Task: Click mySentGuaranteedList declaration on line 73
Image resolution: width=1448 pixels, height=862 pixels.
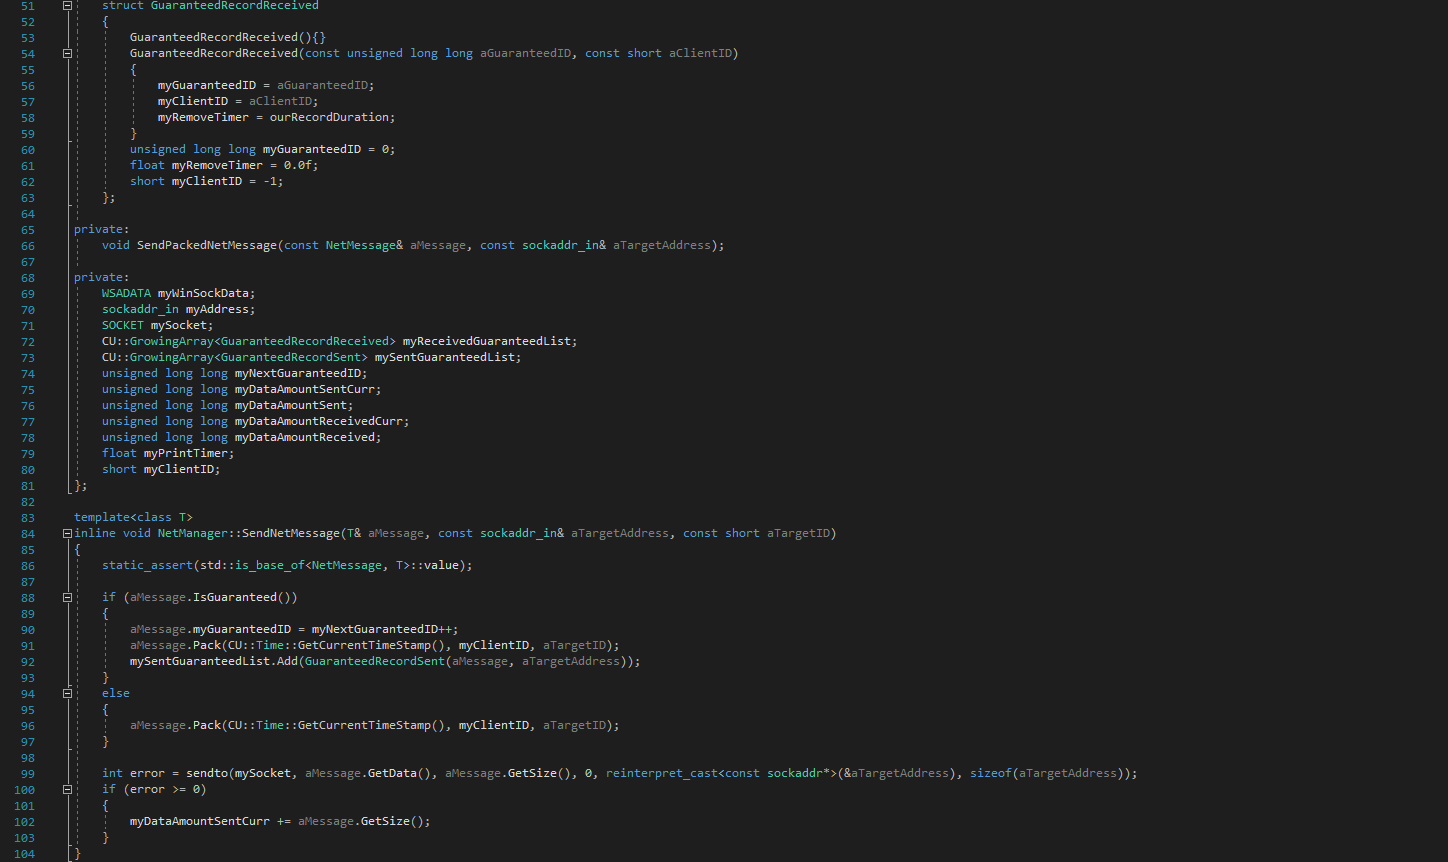Action: coord(445,357)
